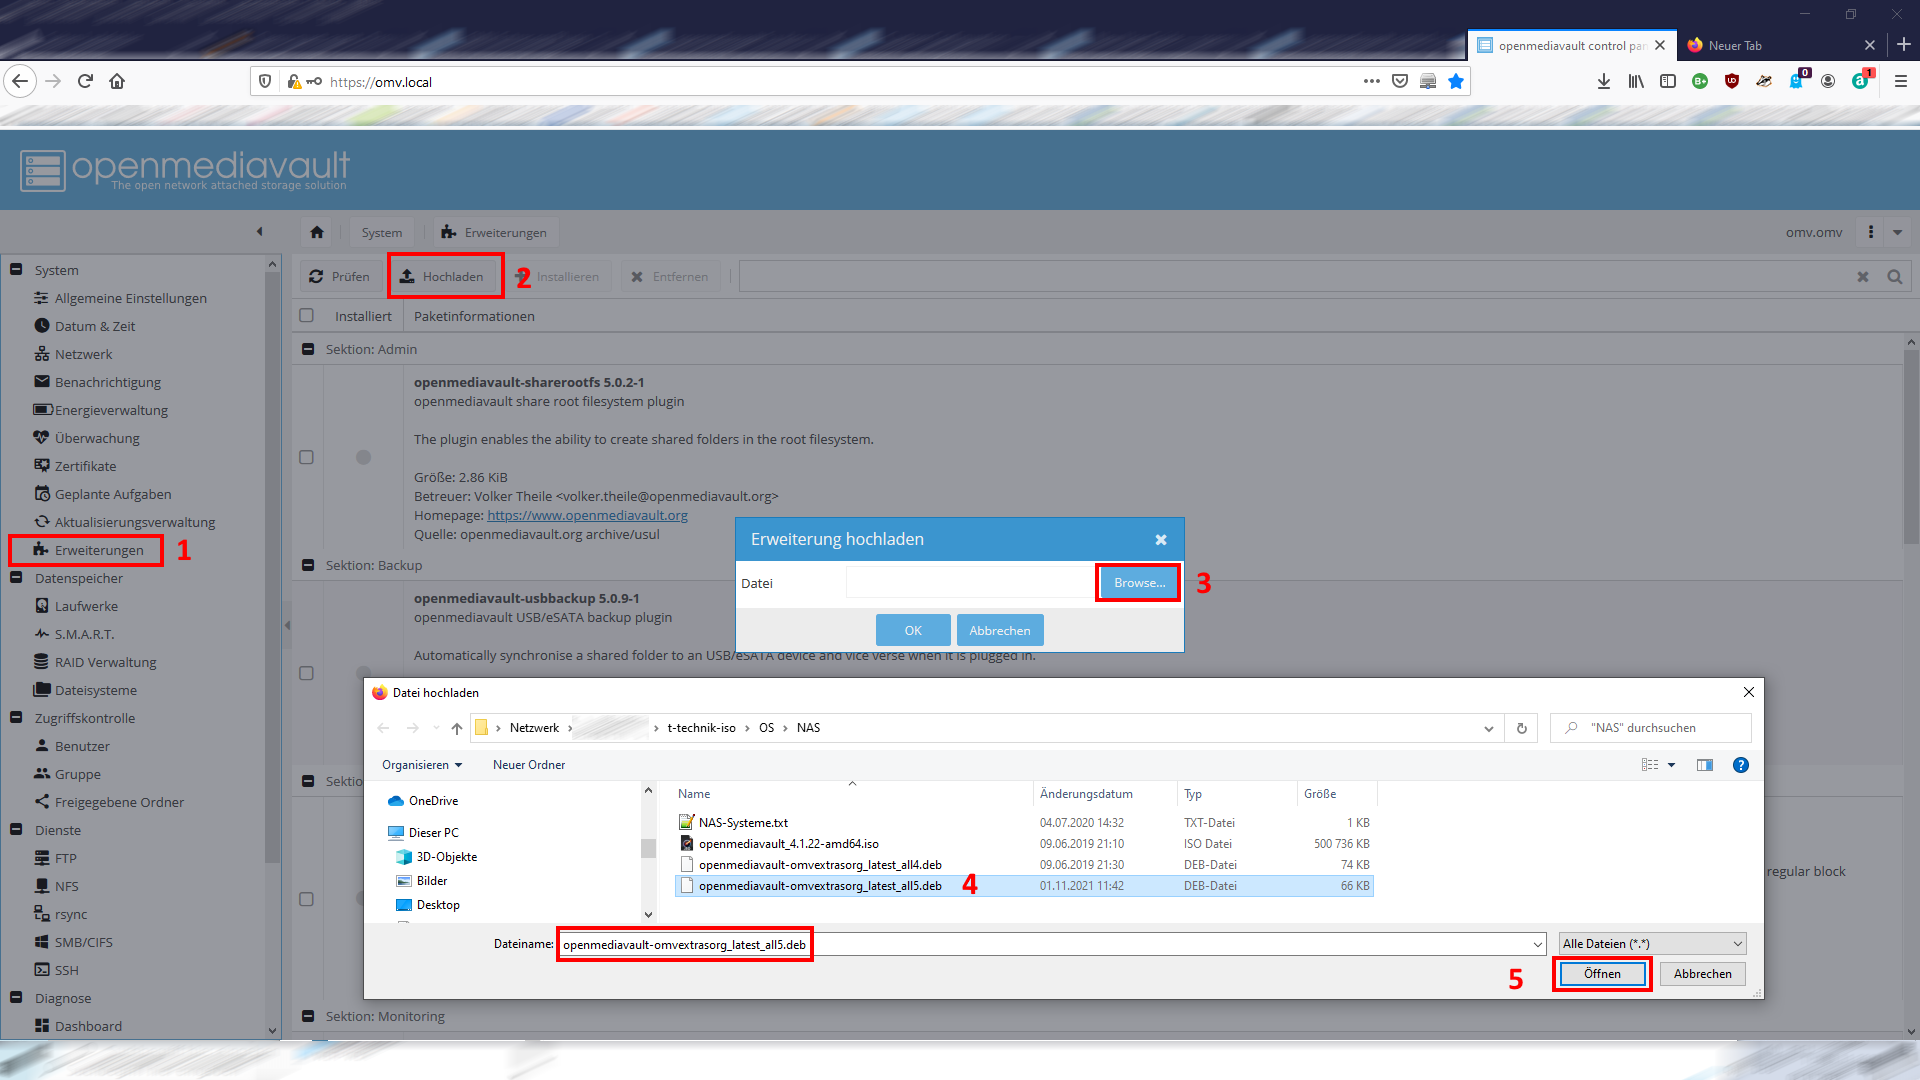Open Firefox downloads arrow icon

pos(1604,81)
